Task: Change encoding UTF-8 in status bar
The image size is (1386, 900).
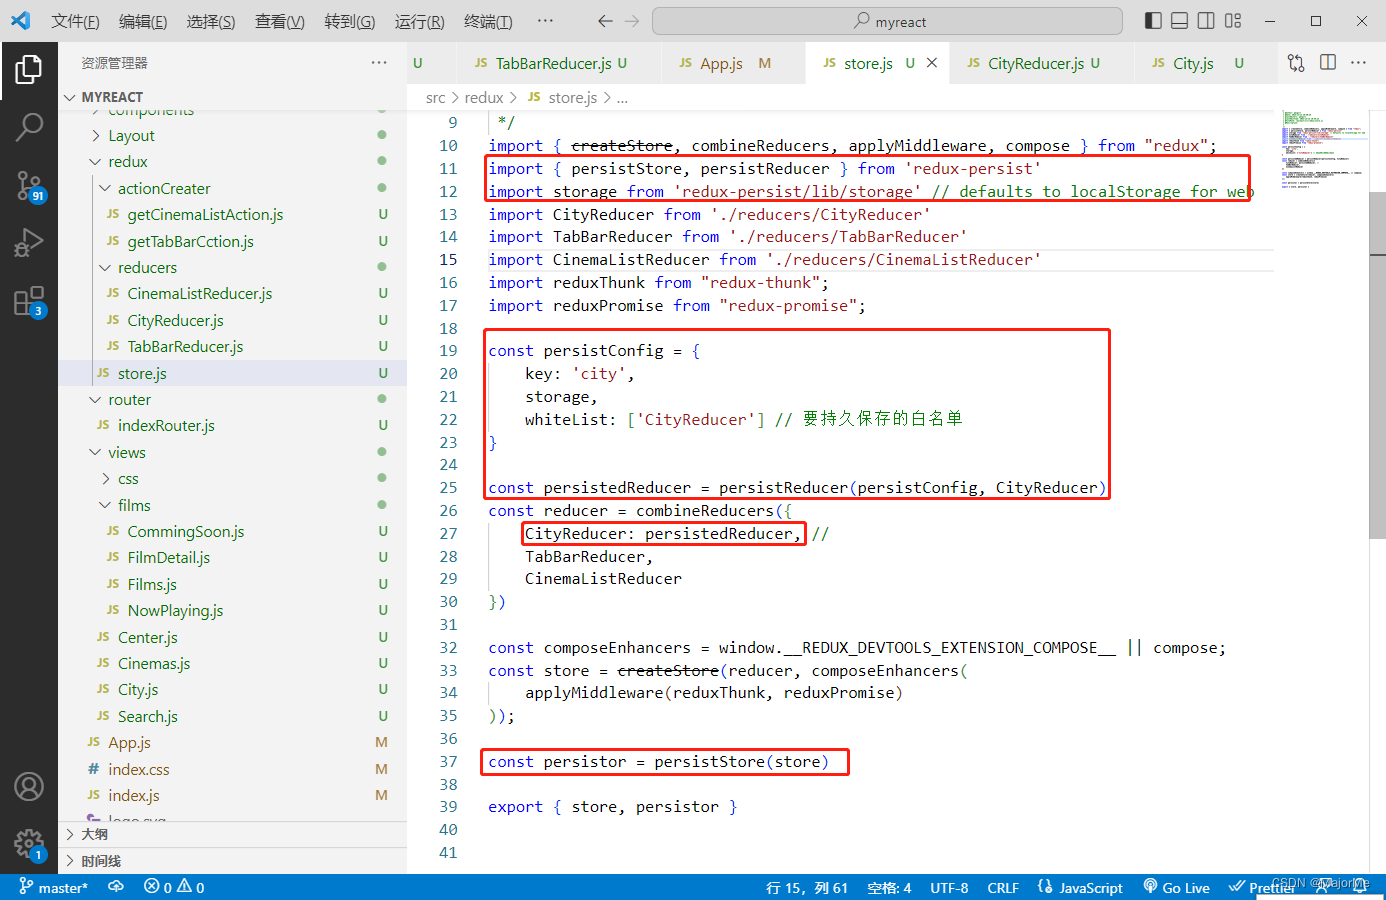Action: [x=949, y=887]
